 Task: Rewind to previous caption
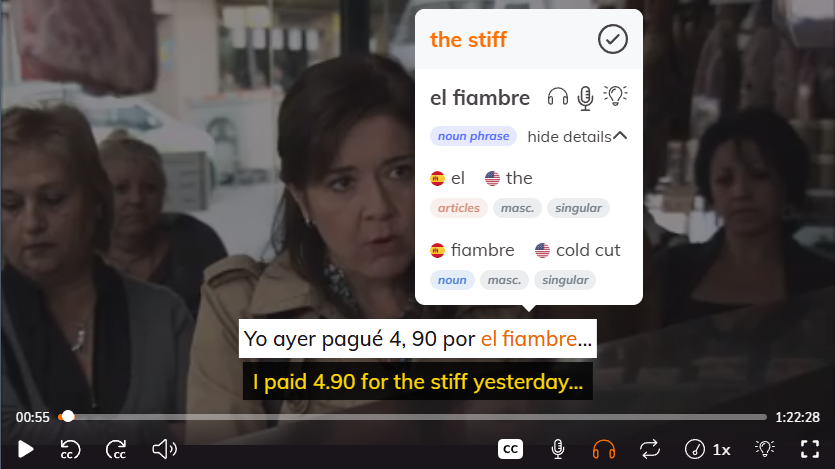point(70,449)
